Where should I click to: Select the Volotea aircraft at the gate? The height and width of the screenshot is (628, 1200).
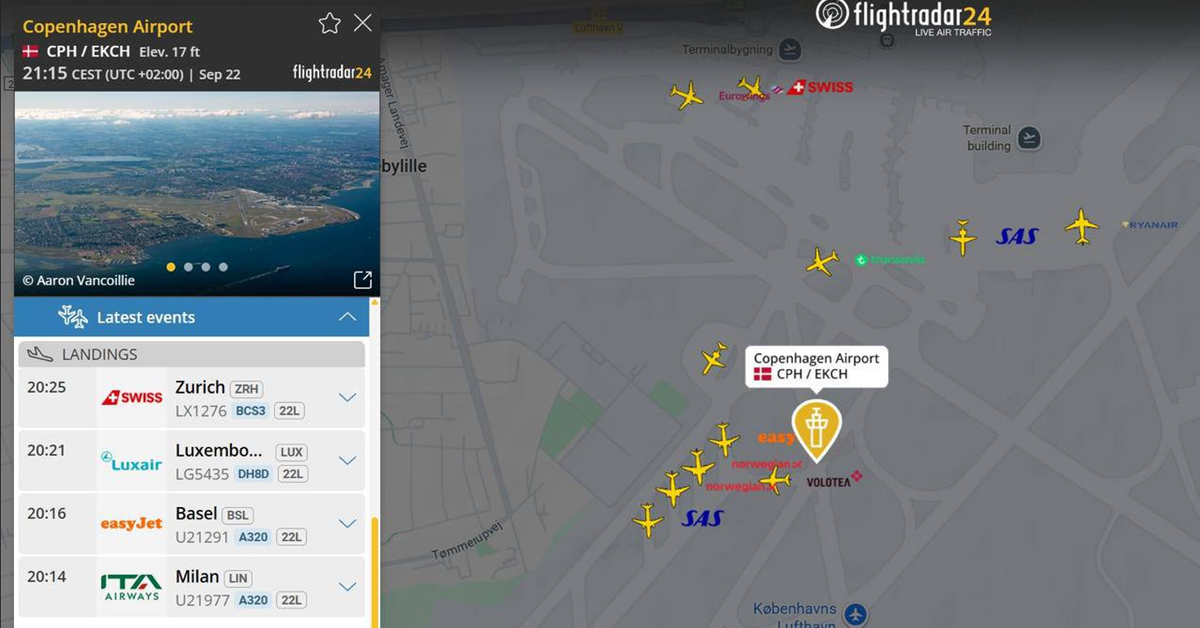[775, 481]
